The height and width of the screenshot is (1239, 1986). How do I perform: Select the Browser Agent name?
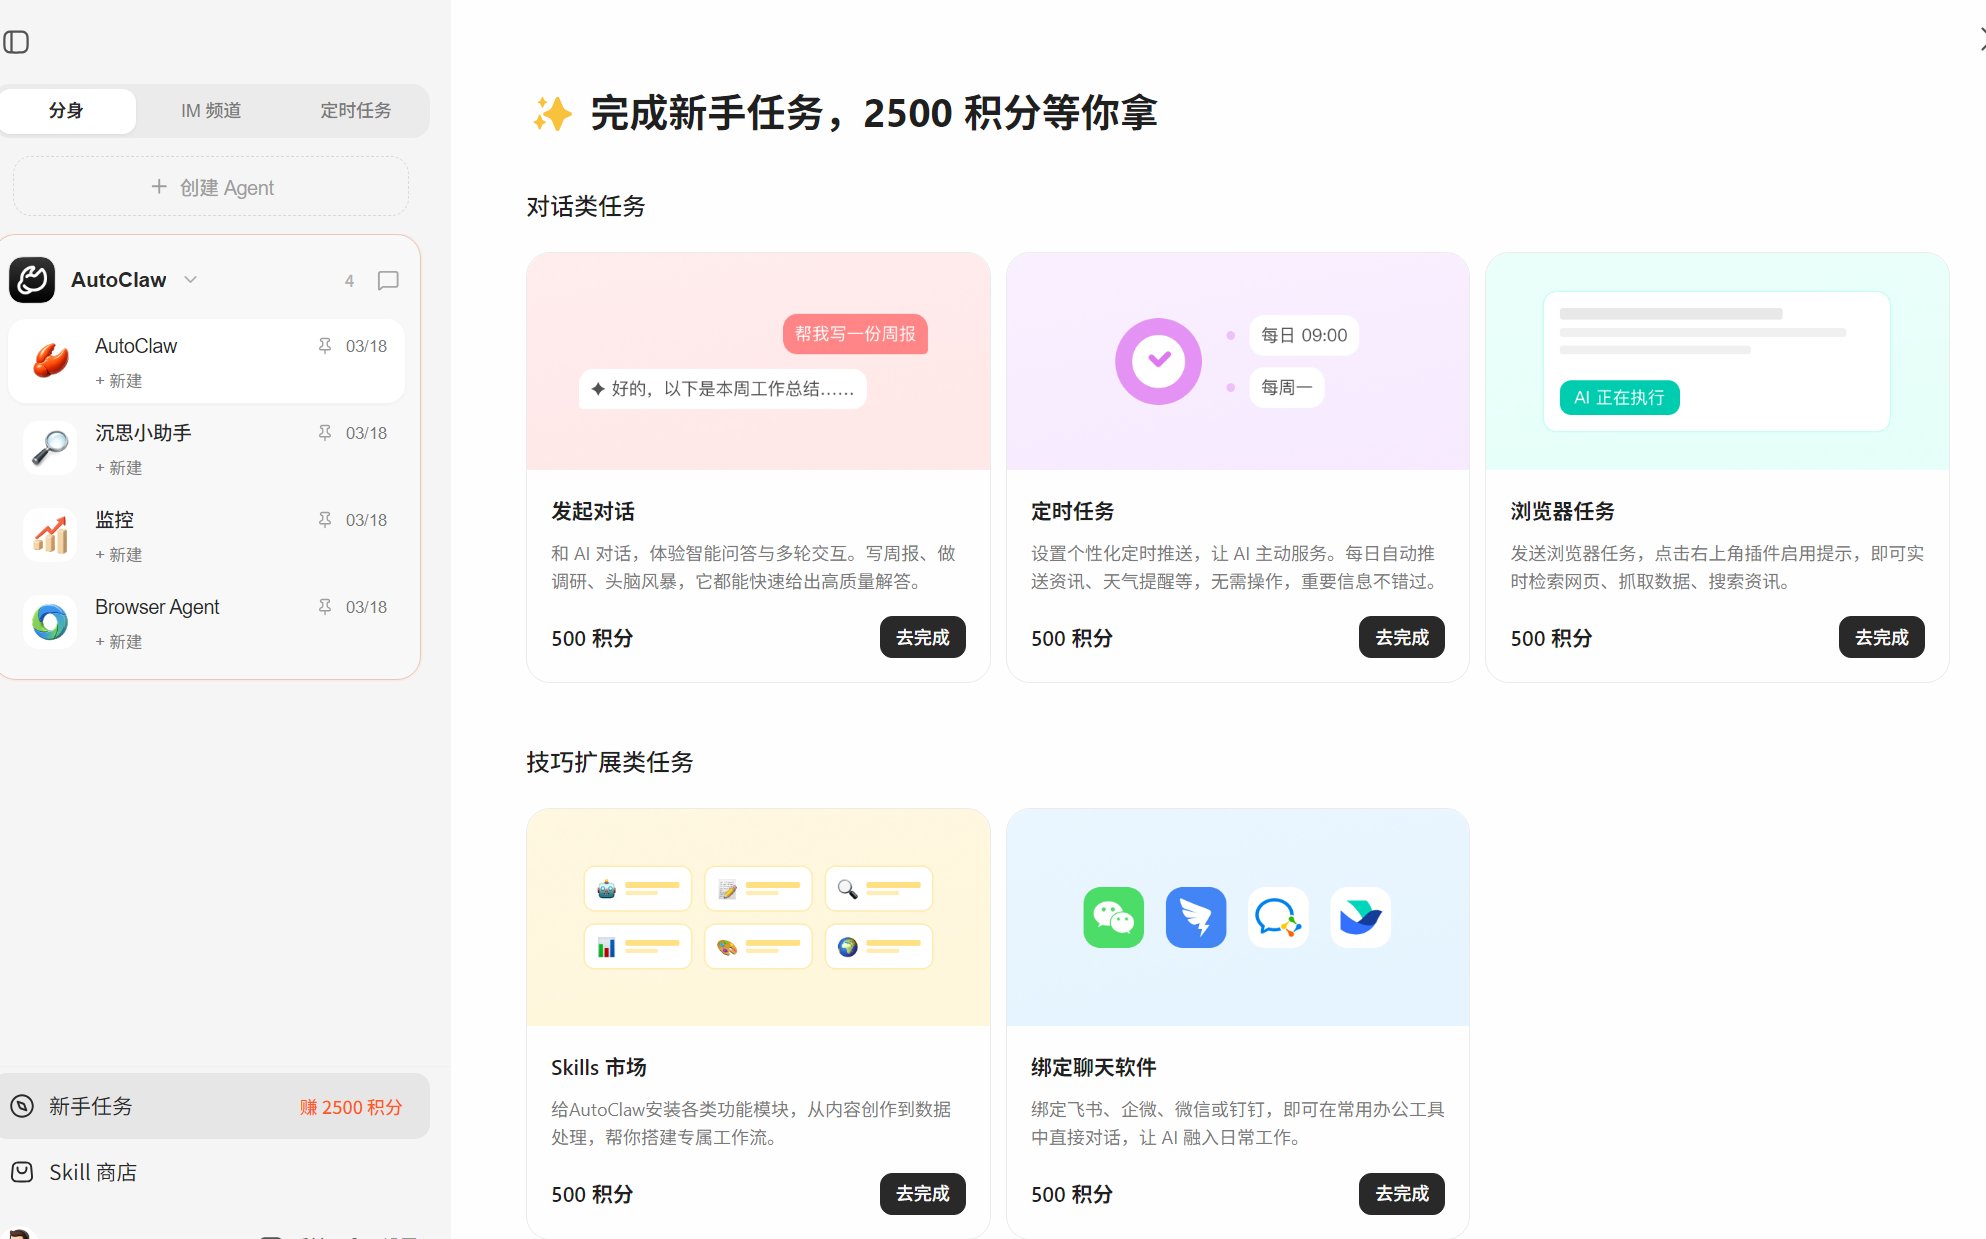pyautogui.click(x=157, y=607)
